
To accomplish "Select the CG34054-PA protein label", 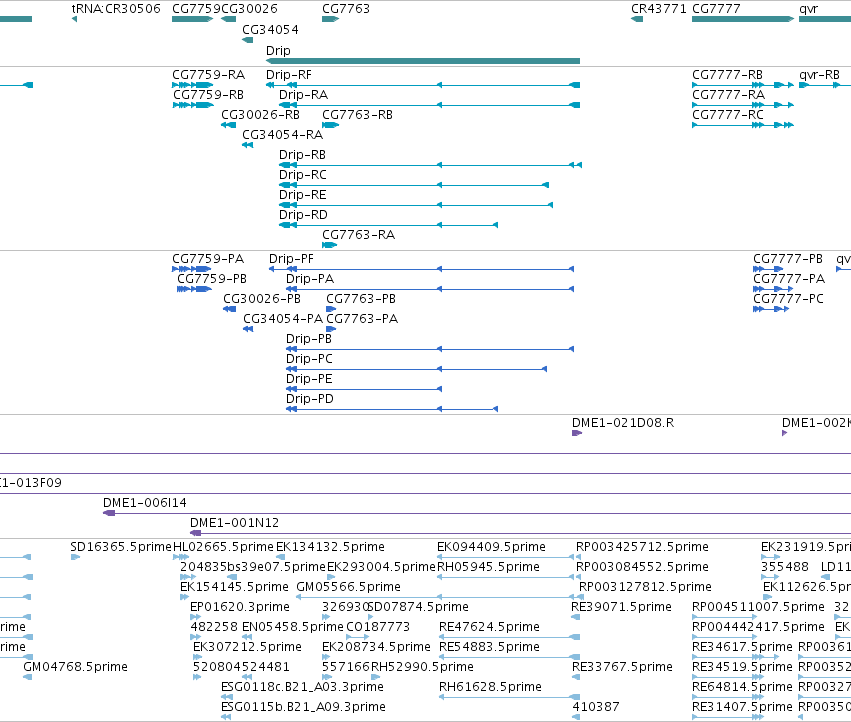I will [x=283, y=319].
